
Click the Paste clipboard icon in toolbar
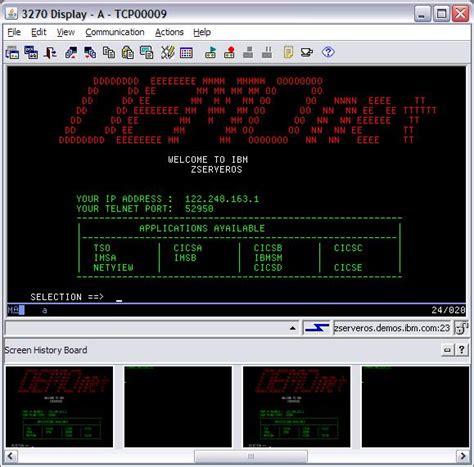[x=128, y=53]
